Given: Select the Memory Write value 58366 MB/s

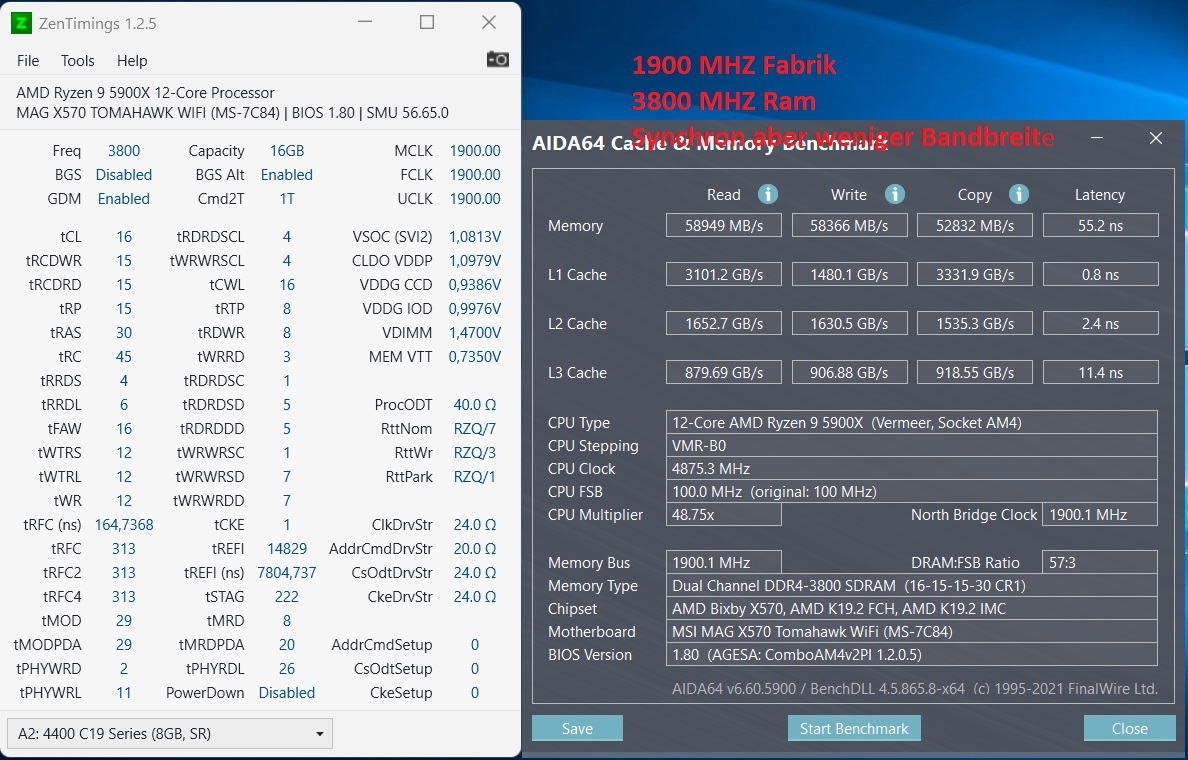Looking at the screenshot, I should tap(849, 225).
